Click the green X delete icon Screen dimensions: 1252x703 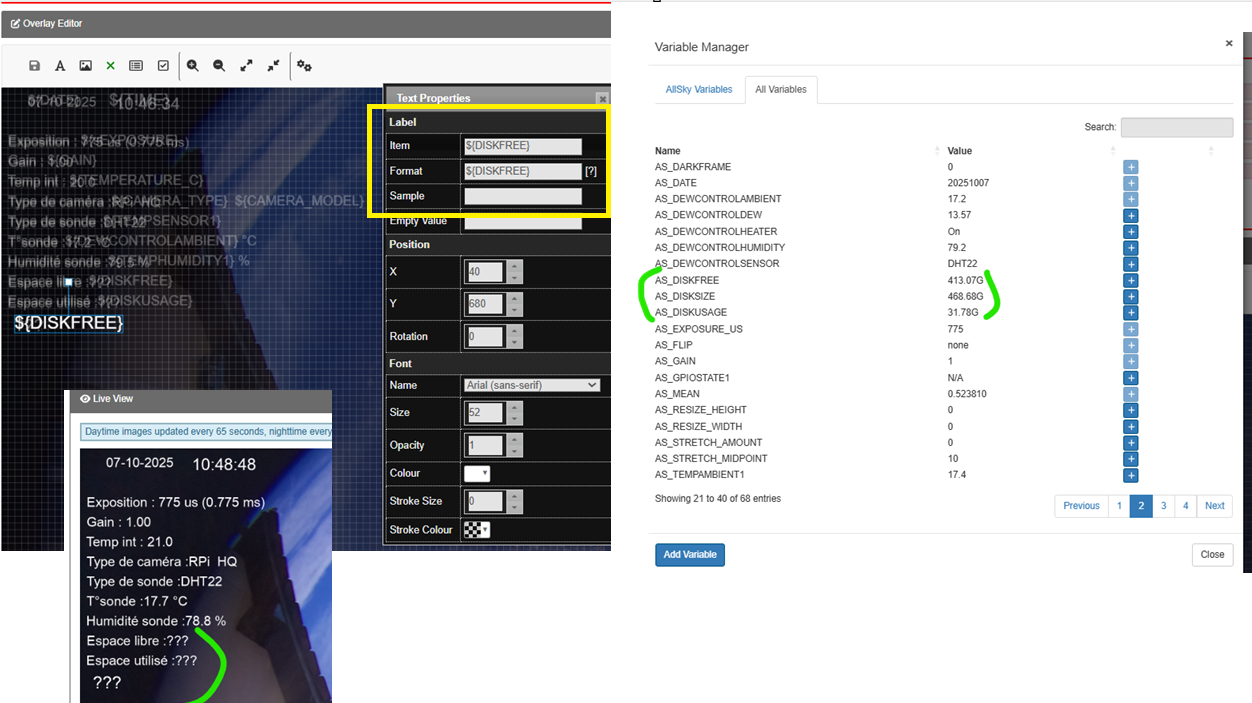coord(111,66)
